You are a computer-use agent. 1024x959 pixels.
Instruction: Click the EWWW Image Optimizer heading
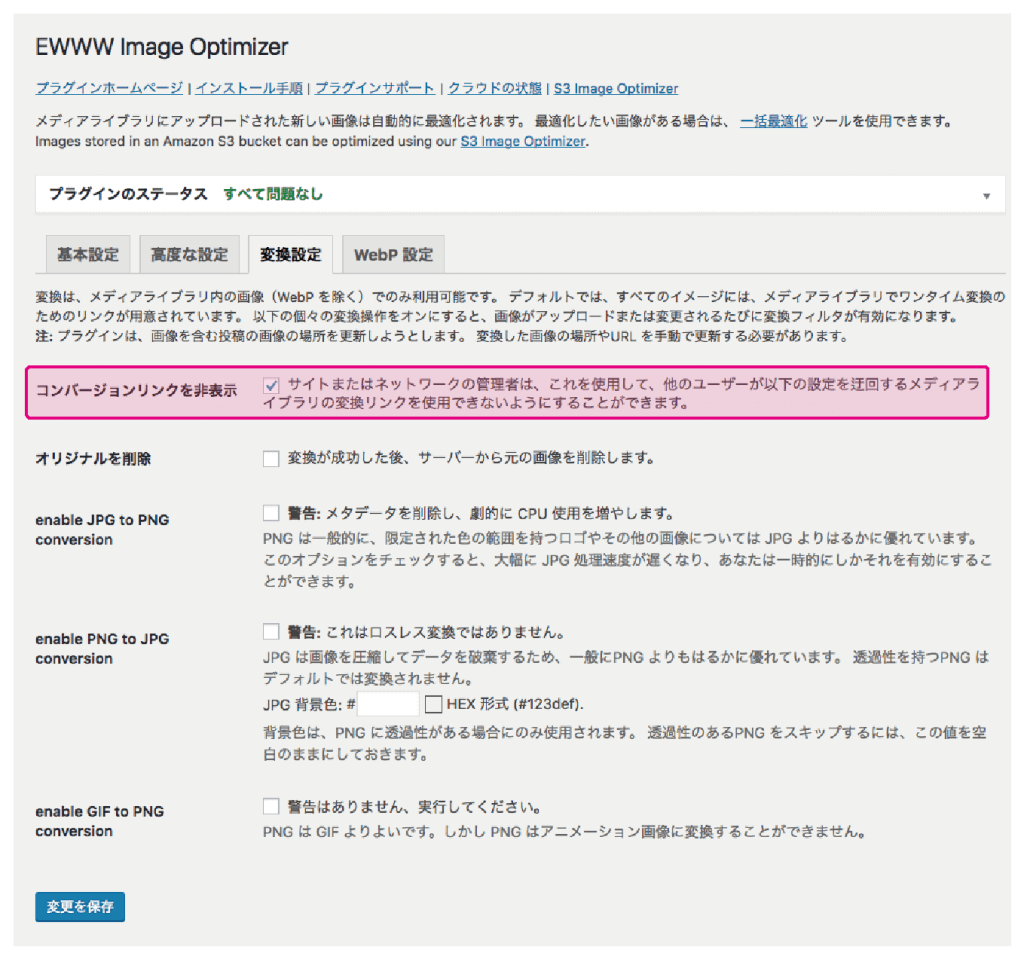161,47
